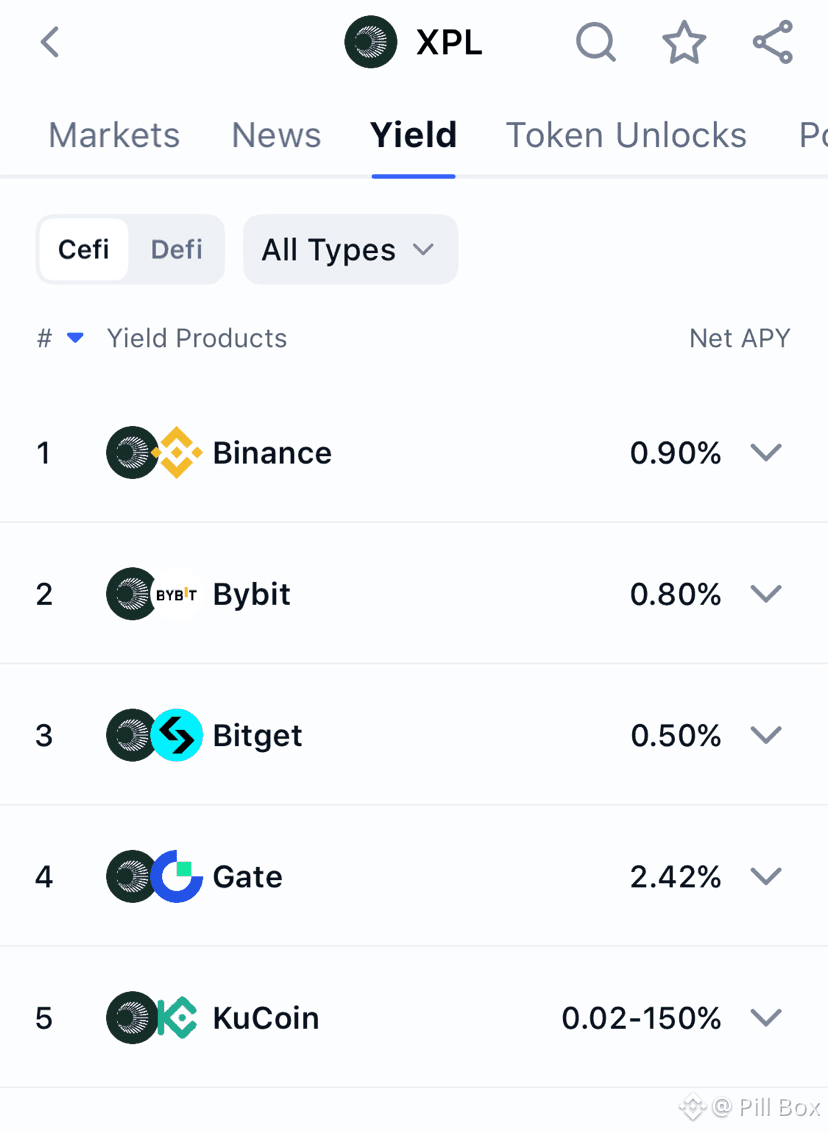This screenshot has height=1132, width=828.
Task: Expand the KuCoin yield details chevron
Action: coord(766,1018)
